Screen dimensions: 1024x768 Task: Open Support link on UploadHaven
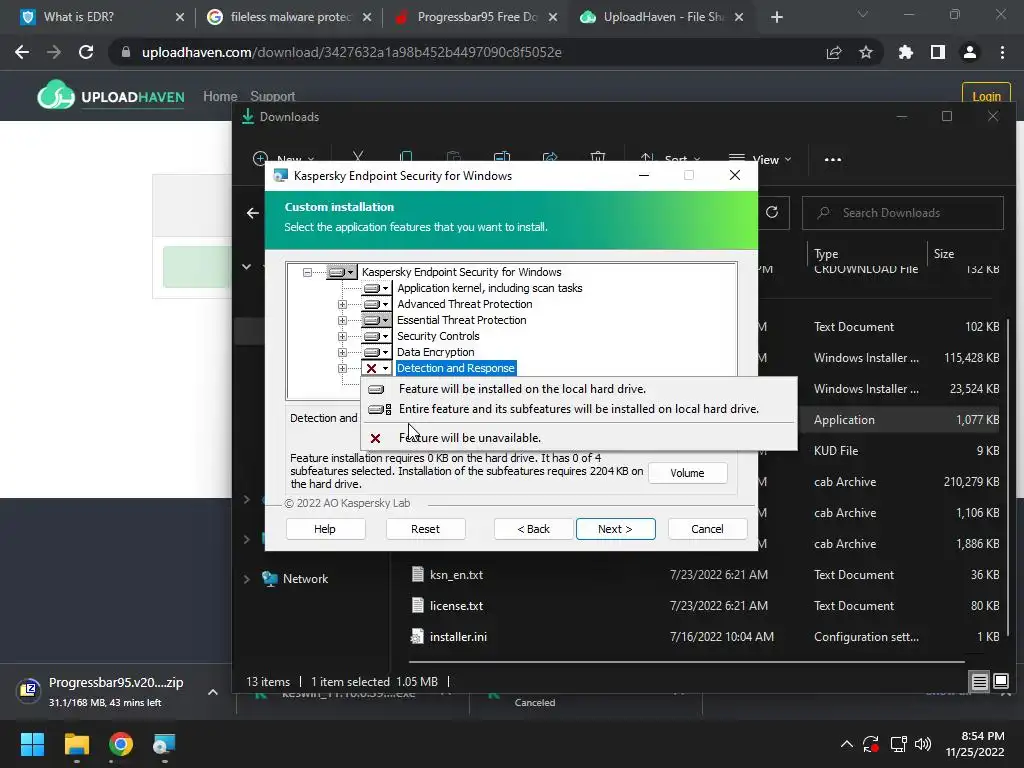(x=272, y=96)
